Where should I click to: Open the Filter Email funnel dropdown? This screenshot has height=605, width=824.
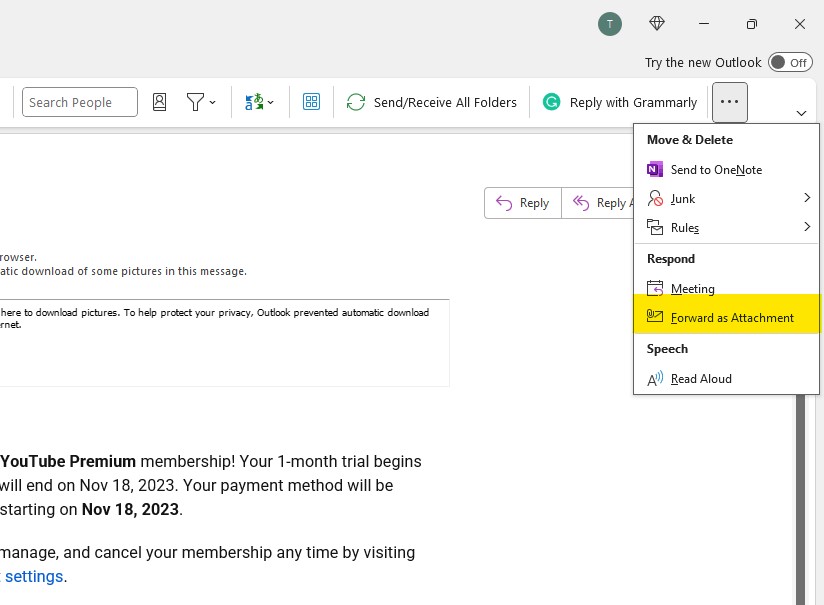[201, 102]
